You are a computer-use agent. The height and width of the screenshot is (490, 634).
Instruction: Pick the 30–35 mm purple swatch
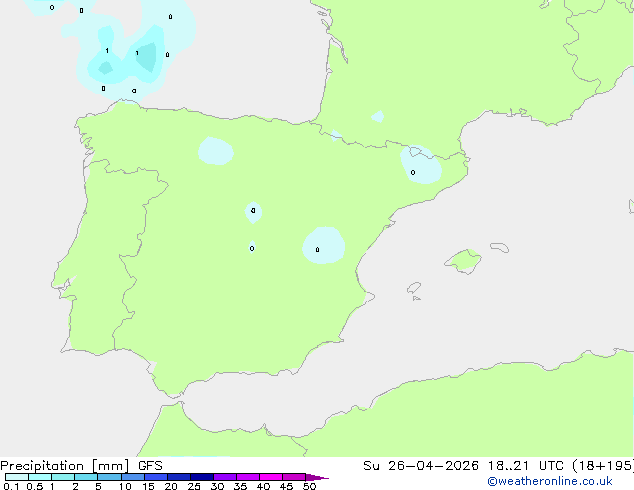pos(224,477)
